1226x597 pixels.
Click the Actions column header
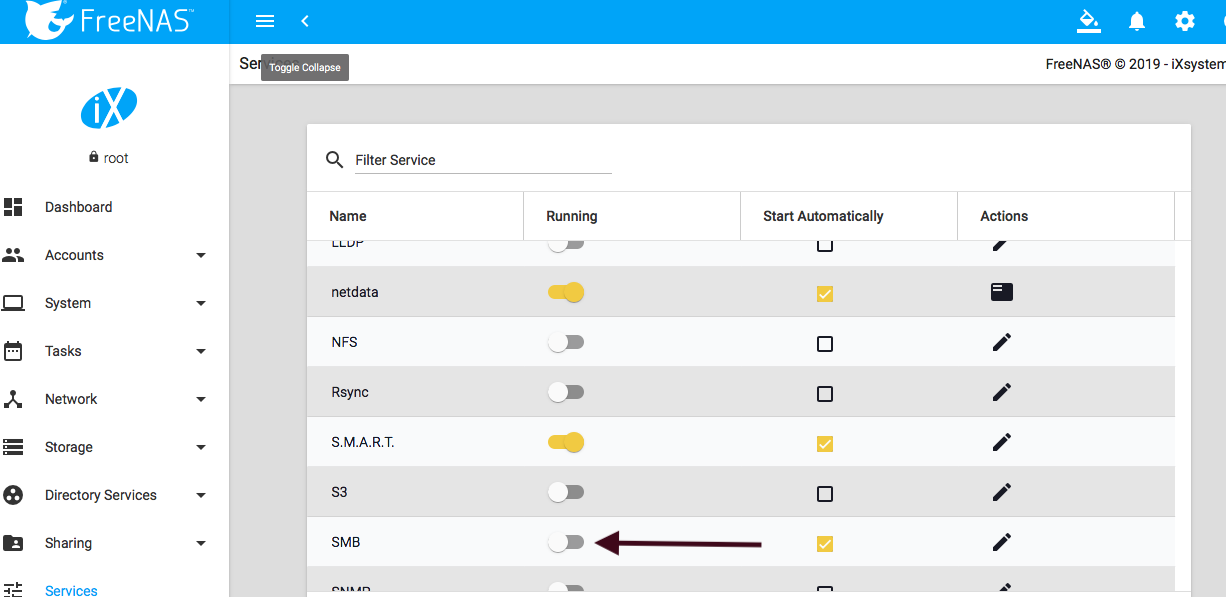pyautogui.click(x=1004, y=216)
